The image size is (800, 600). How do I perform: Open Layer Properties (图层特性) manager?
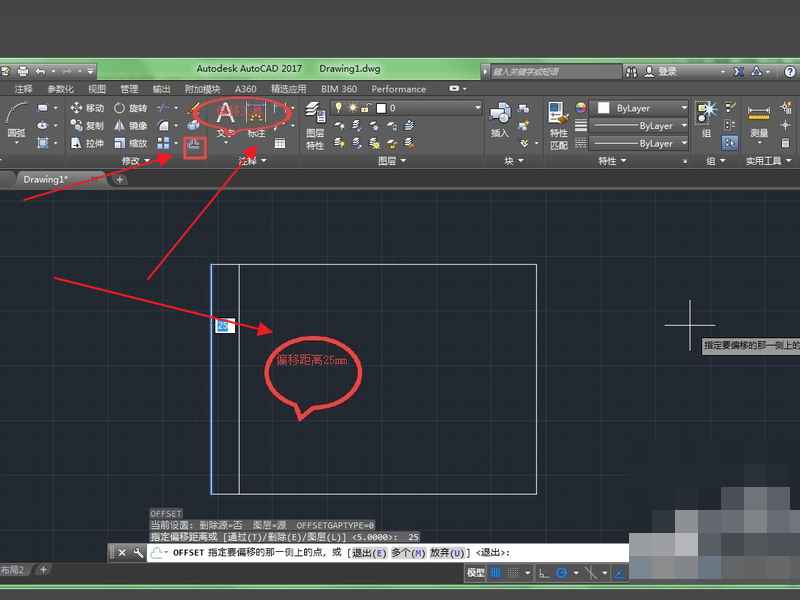(x=315, y=125)
